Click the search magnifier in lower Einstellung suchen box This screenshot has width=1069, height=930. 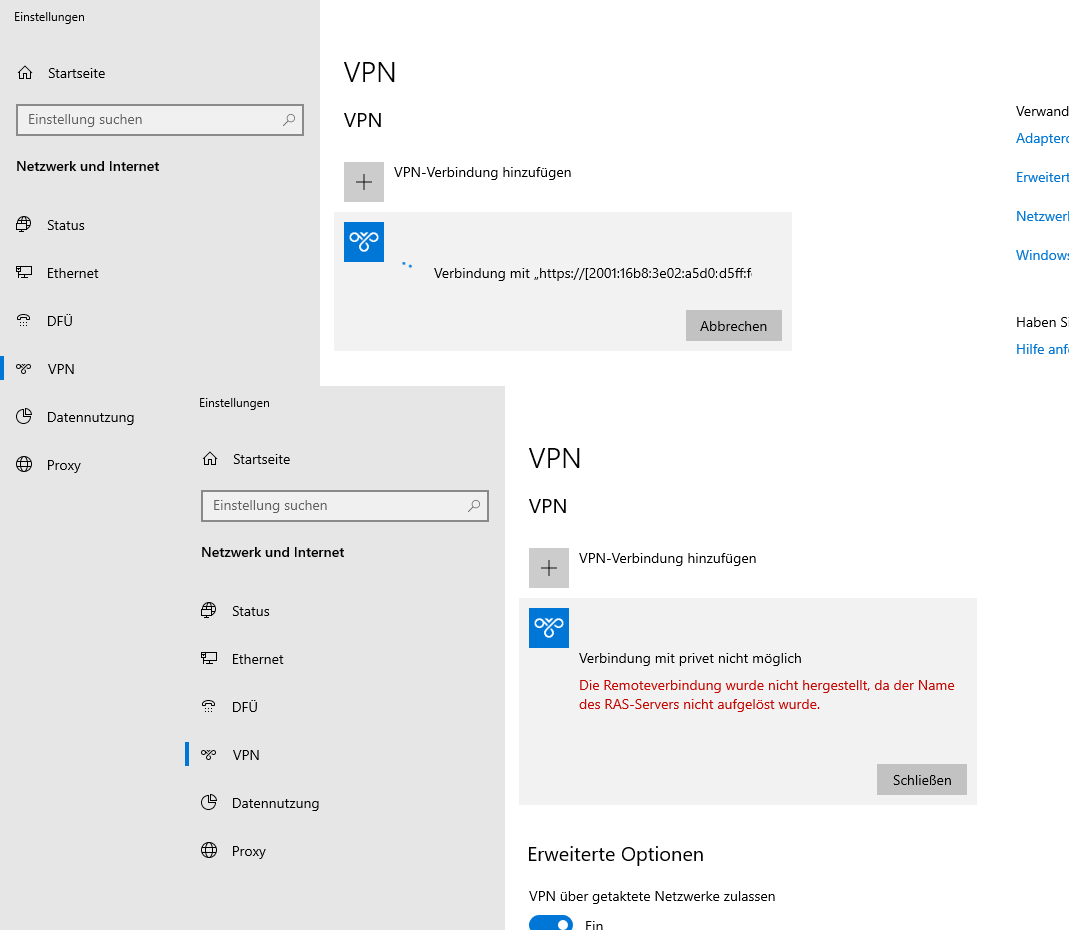[x=474, y=506]
